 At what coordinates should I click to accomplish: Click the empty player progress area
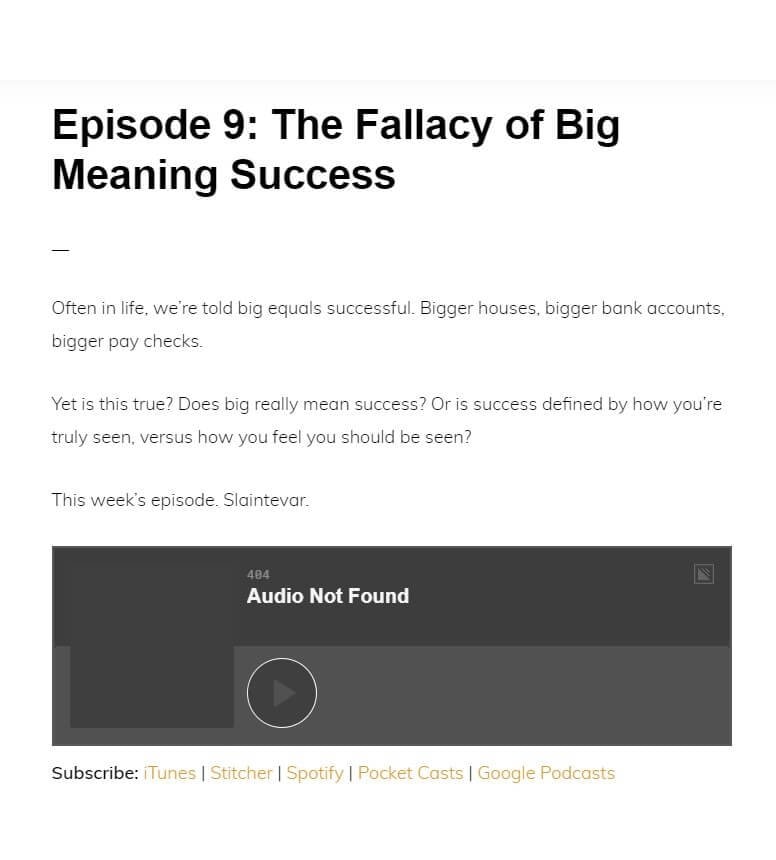click(x=526, y=695)
